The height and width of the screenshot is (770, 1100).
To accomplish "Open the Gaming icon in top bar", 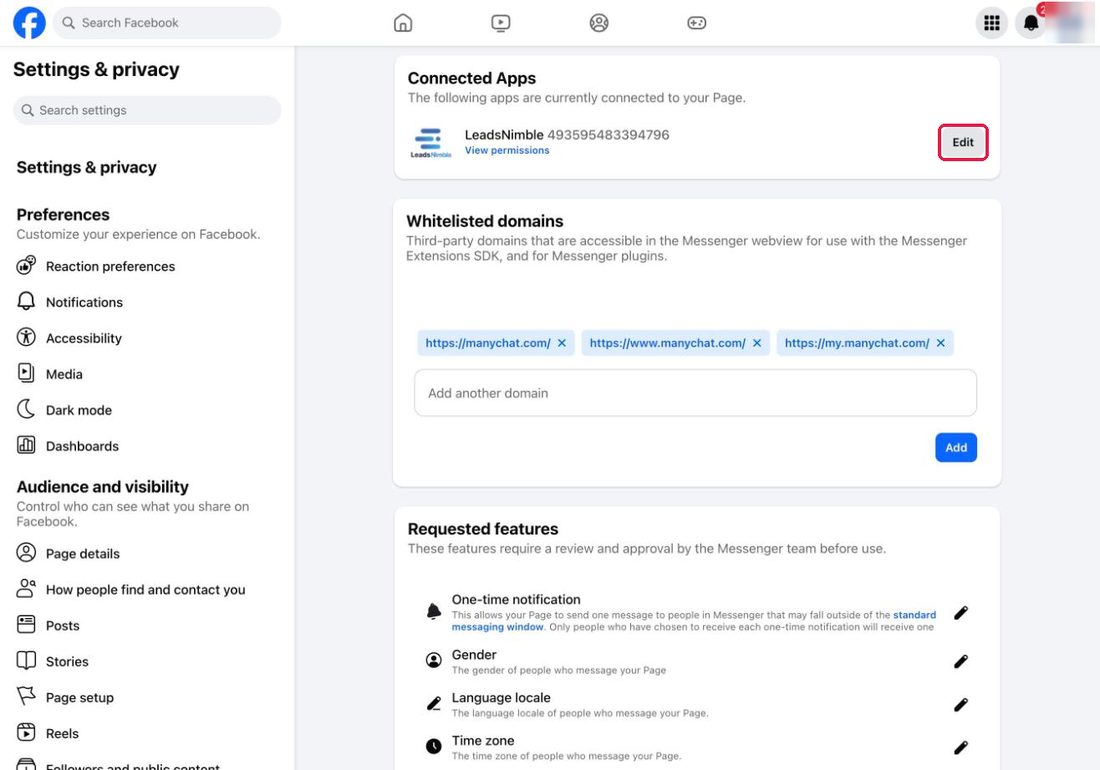I will click(697, 23).
